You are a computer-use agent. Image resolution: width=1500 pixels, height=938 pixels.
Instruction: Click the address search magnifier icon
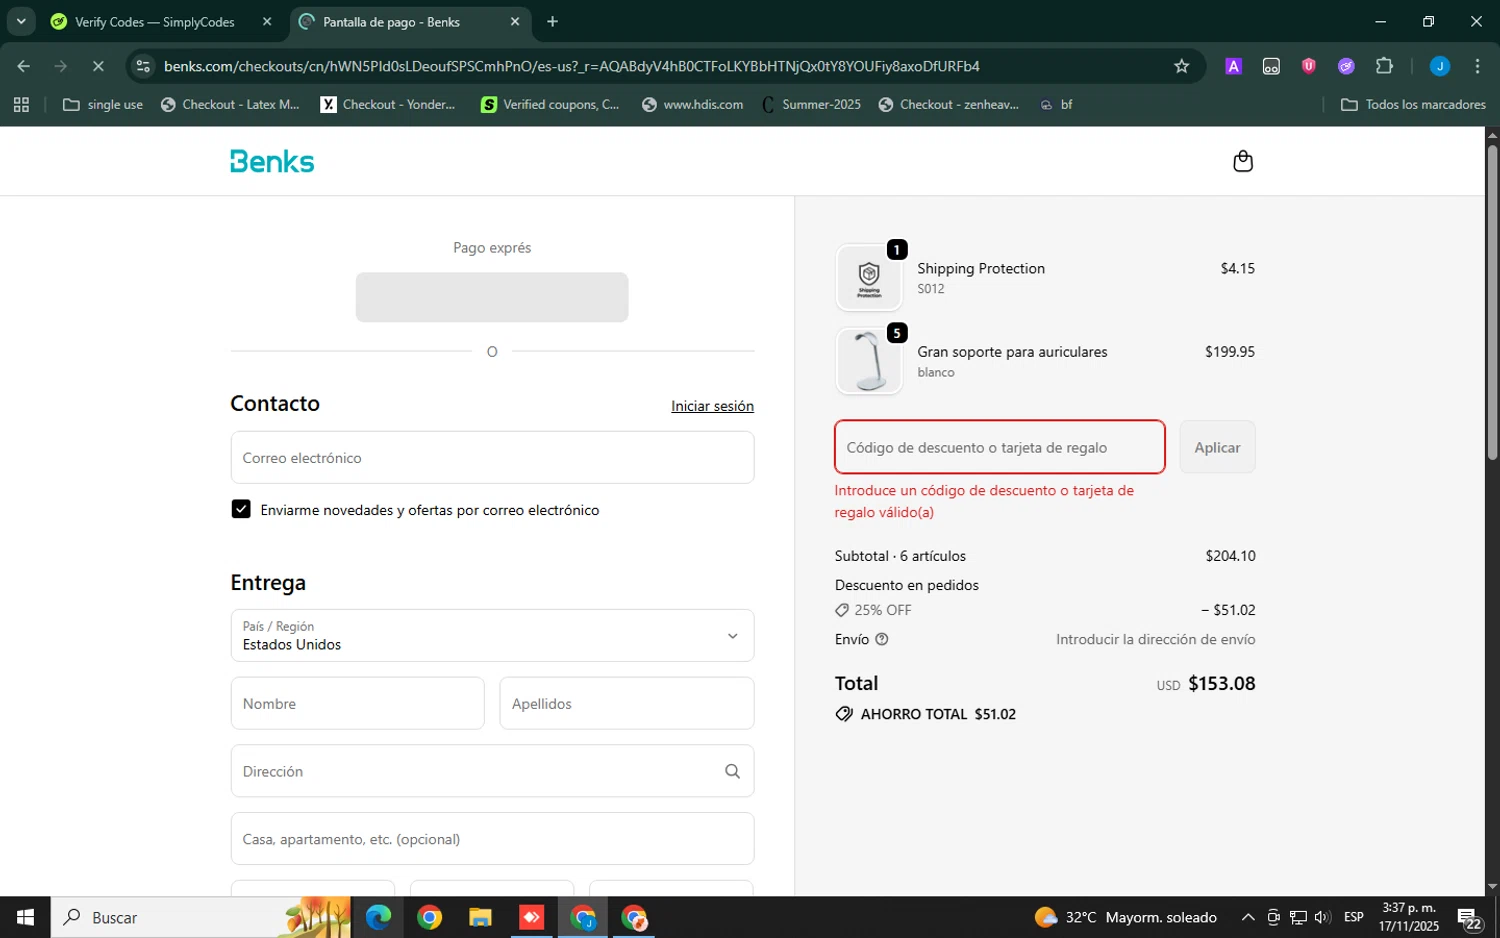tap(732, 771)
